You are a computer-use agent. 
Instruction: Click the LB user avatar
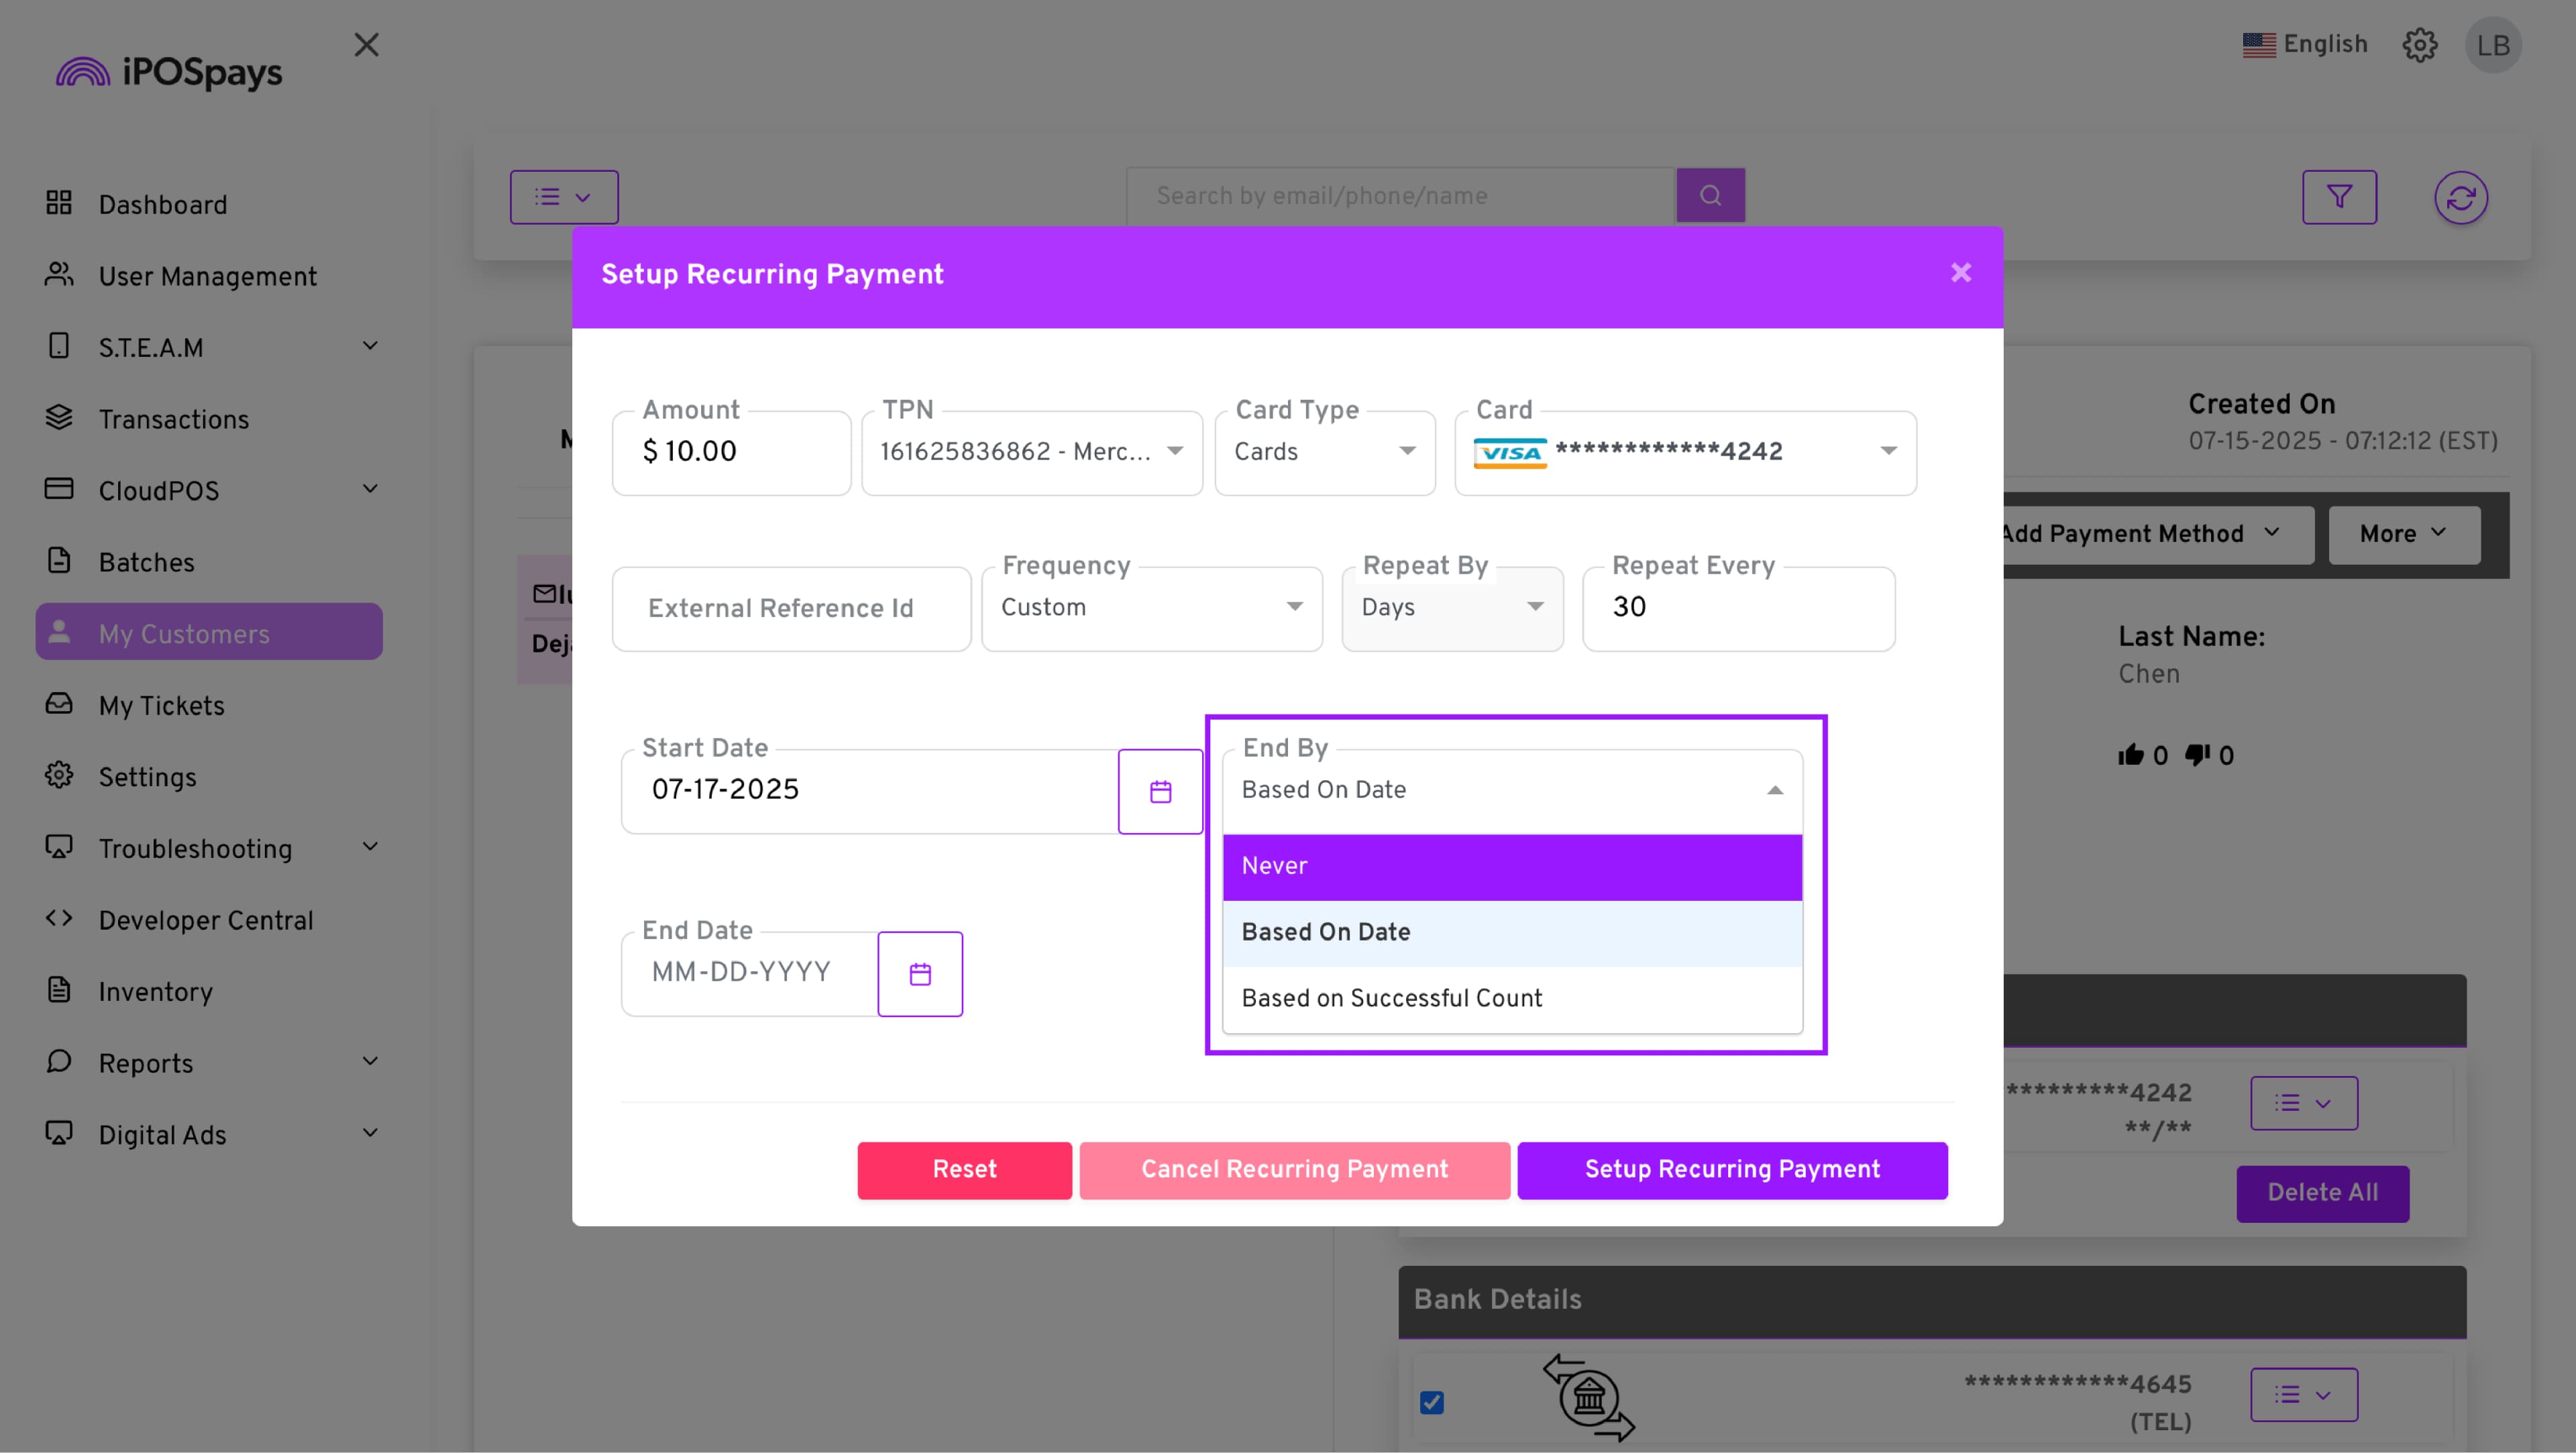pyautogui.click(x=2492, y=45)
